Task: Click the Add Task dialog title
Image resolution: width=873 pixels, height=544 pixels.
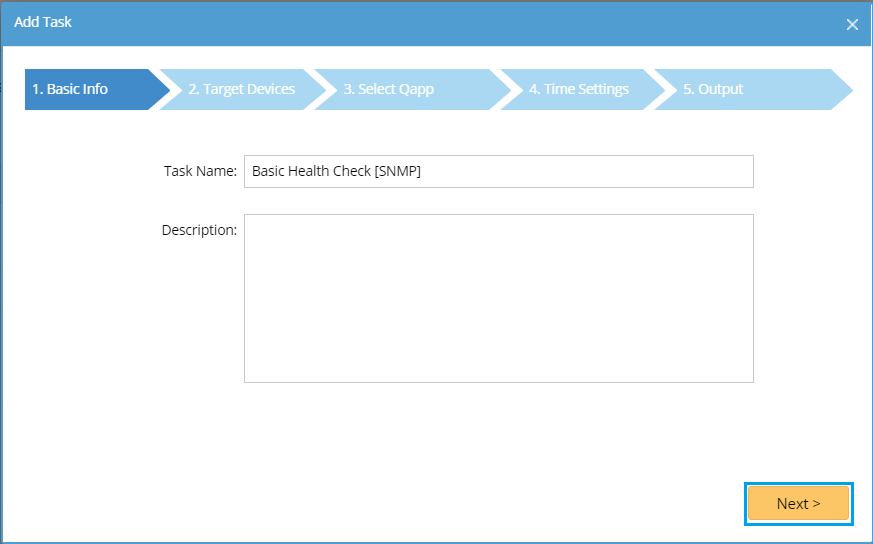Action: pyautogui.click(x=43, y=22)
